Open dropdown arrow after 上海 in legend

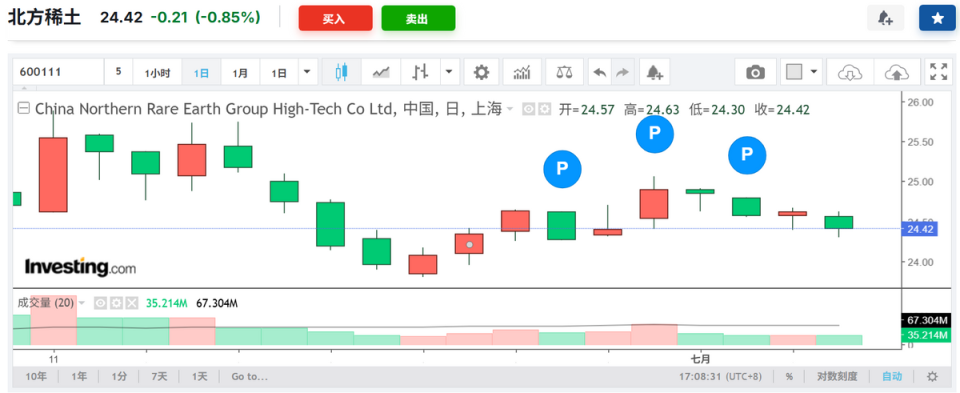pos(509,110)
